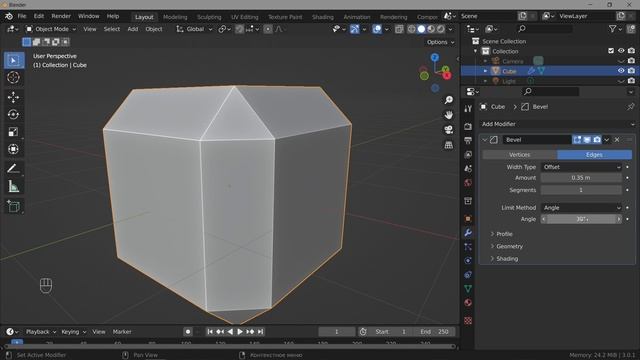Select the Rotate tool
Image resolution: width=640 pixels, height=360 pixels.
click(13, 114)
